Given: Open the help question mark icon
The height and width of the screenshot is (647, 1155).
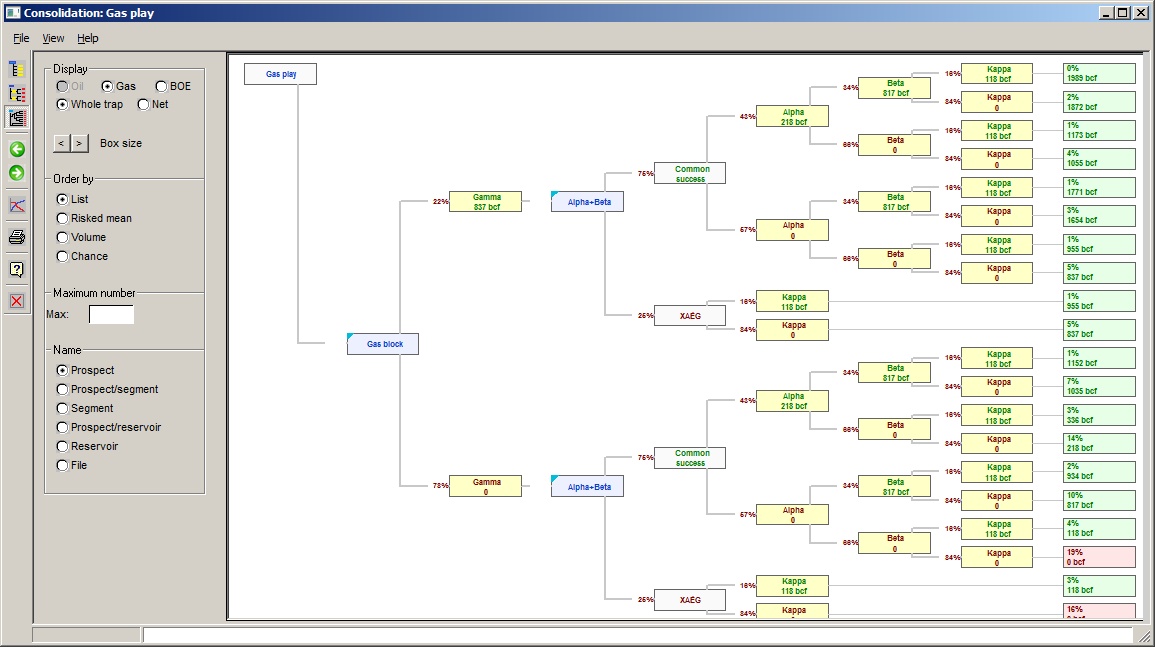Looking at the screenshot, I should [x=17, y=269].
